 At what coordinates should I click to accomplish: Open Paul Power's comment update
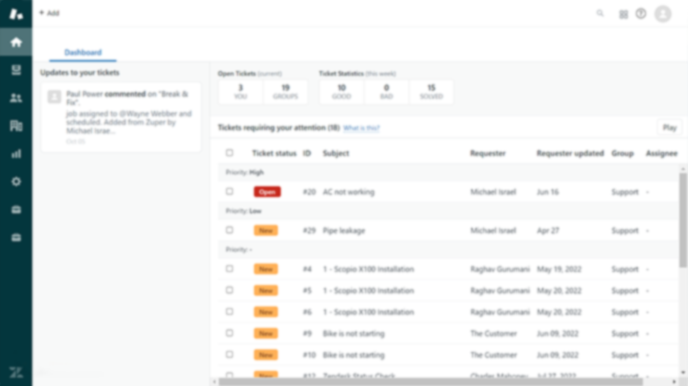click(121, 117)
